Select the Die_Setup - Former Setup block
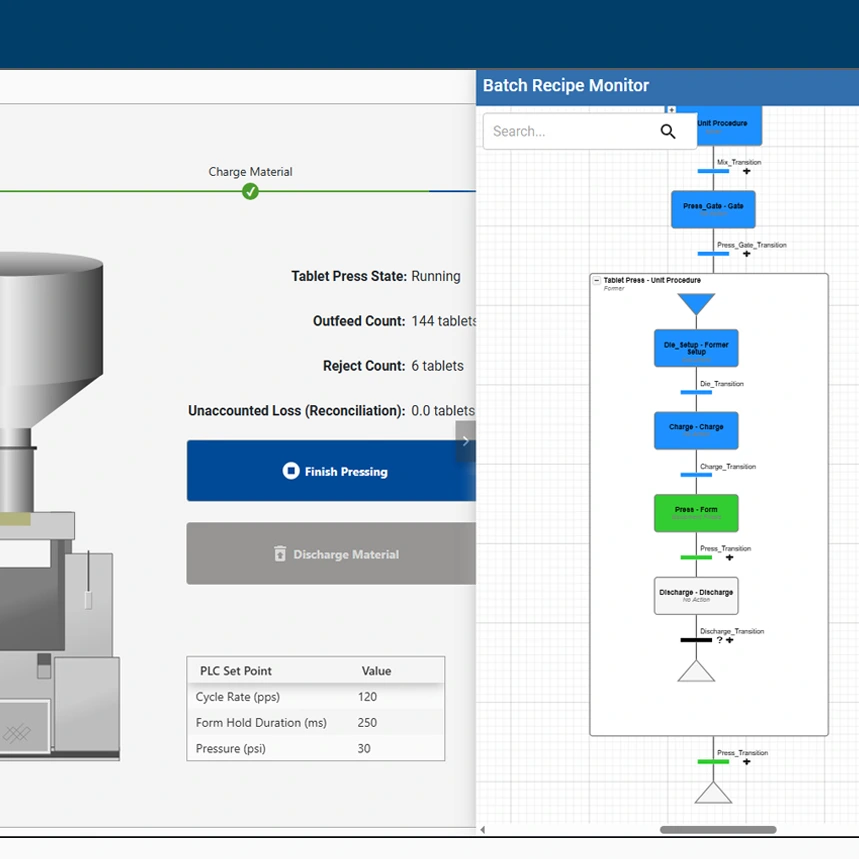This screenshot has height=859, width=859. point(696,348)
